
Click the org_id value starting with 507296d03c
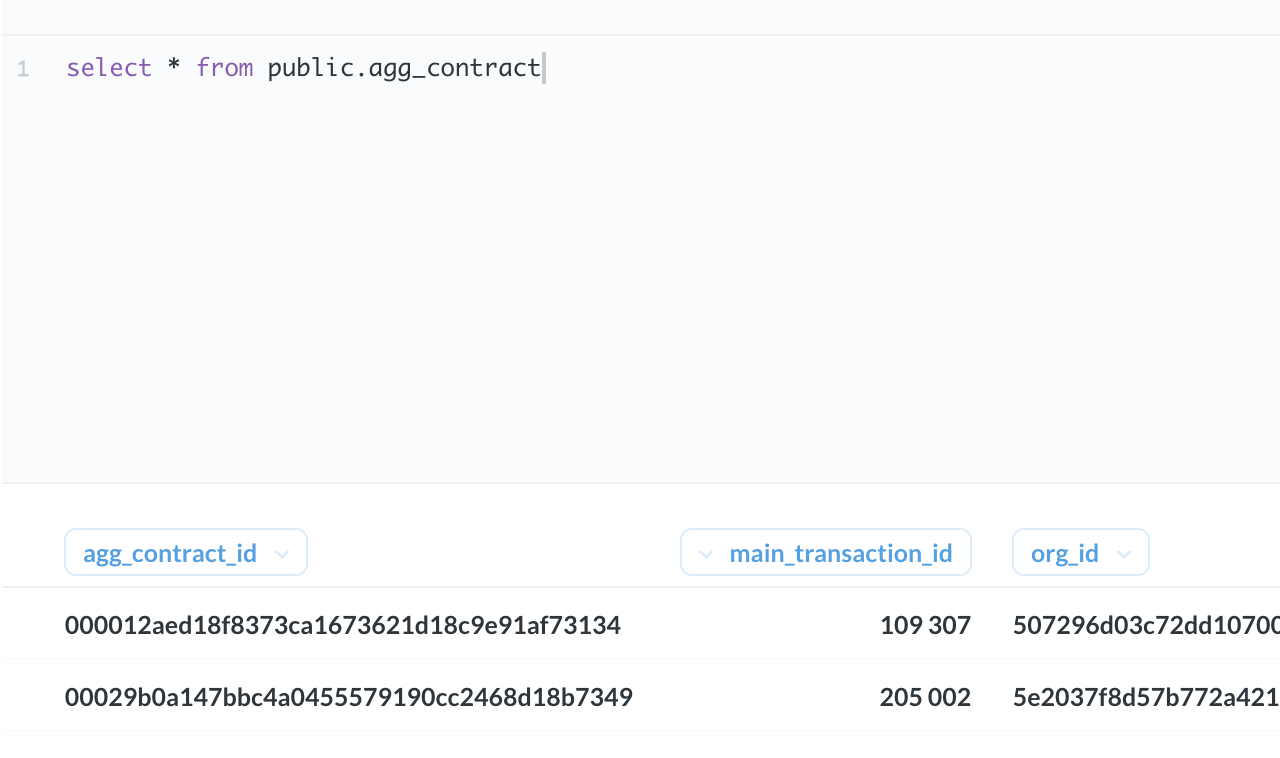[x=1140, y=624]
